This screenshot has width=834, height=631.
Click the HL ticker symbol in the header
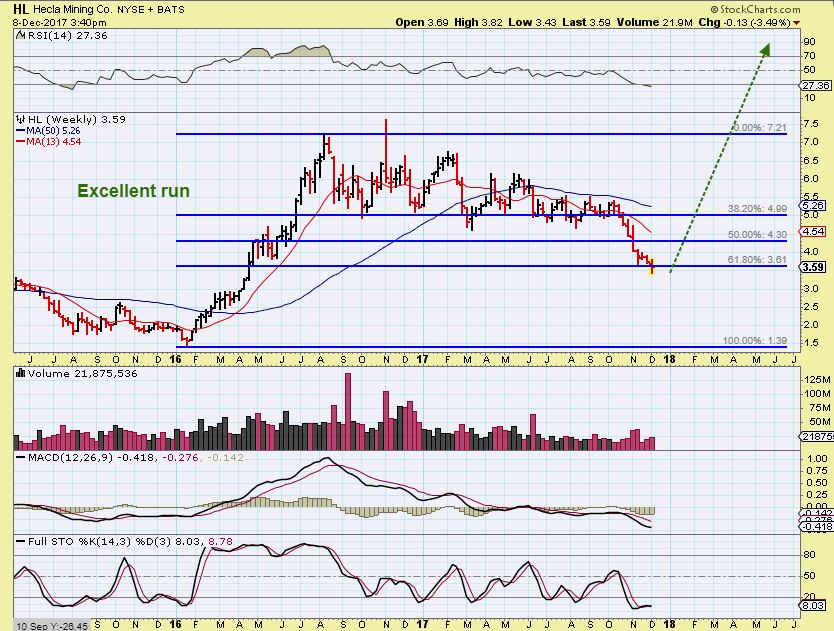click(21, 9)
